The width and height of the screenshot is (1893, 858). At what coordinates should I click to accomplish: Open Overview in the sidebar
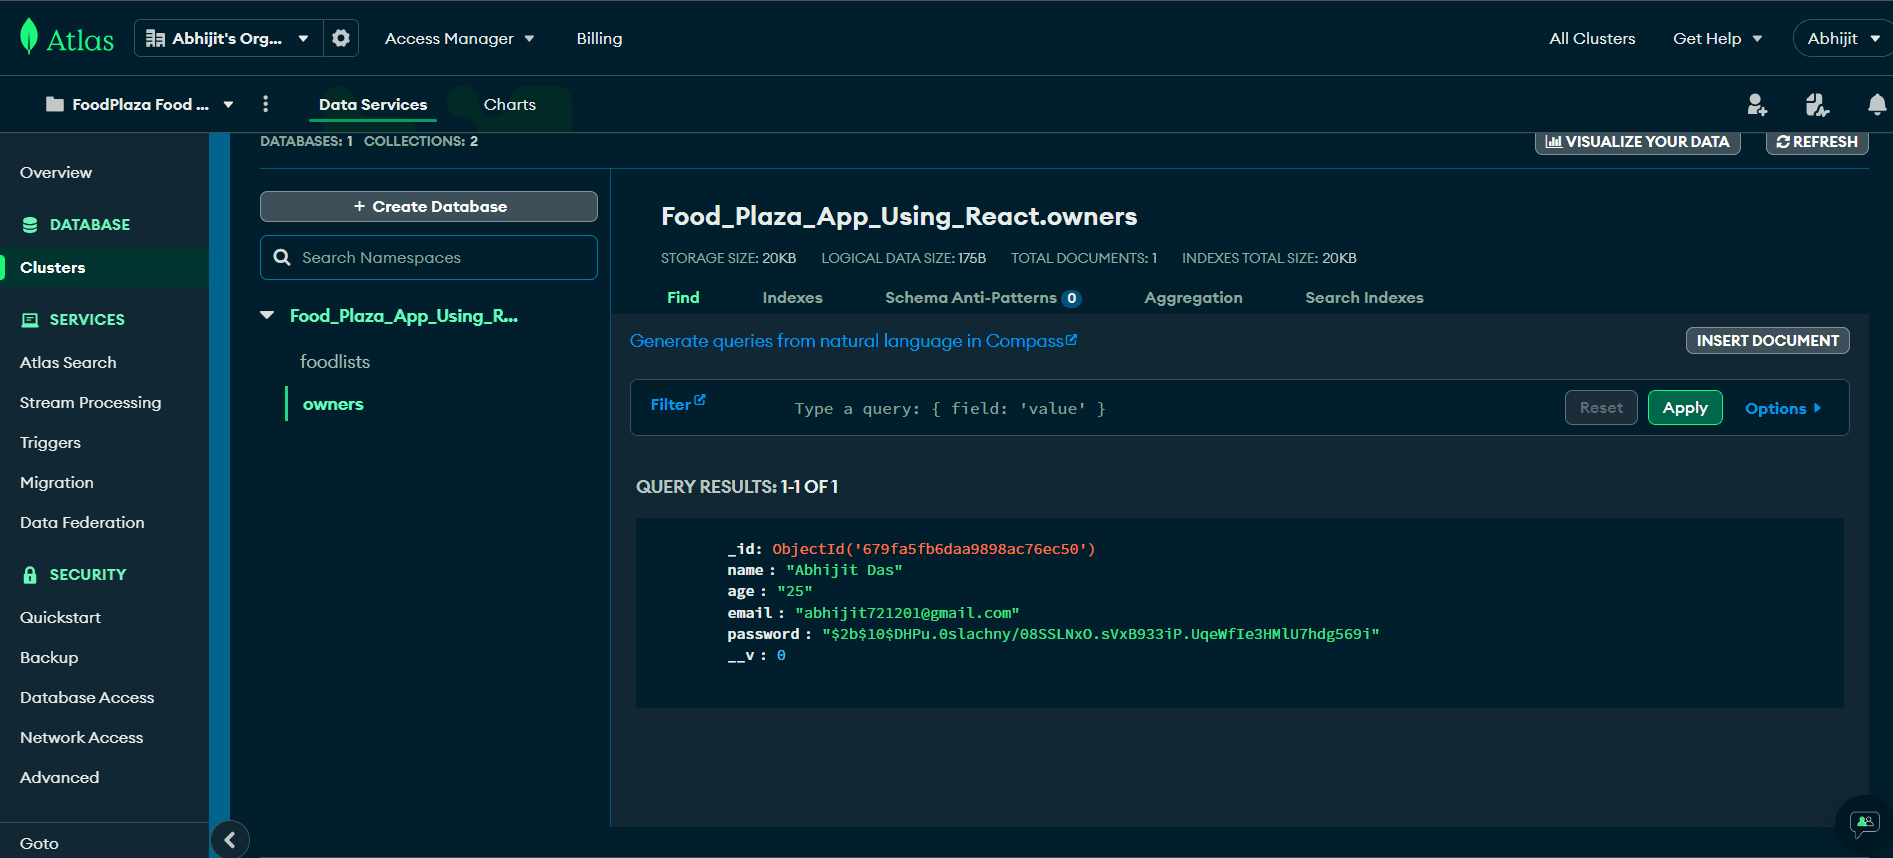click(56, 172)
